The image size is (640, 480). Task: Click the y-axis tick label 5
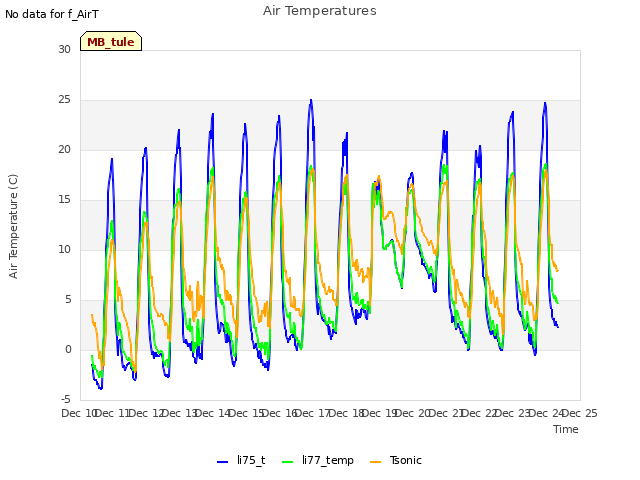[x=68, y=300]
